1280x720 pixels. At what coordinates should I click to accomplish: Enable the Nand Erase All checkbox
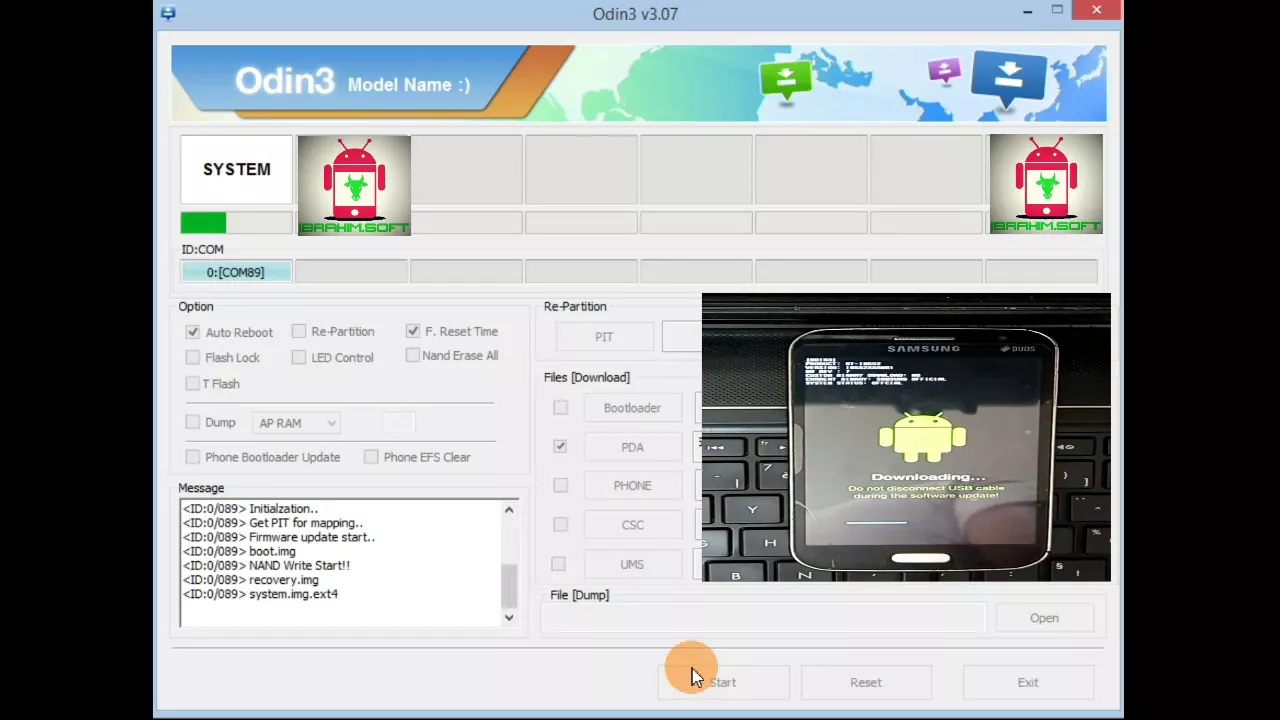pos(412,355)
